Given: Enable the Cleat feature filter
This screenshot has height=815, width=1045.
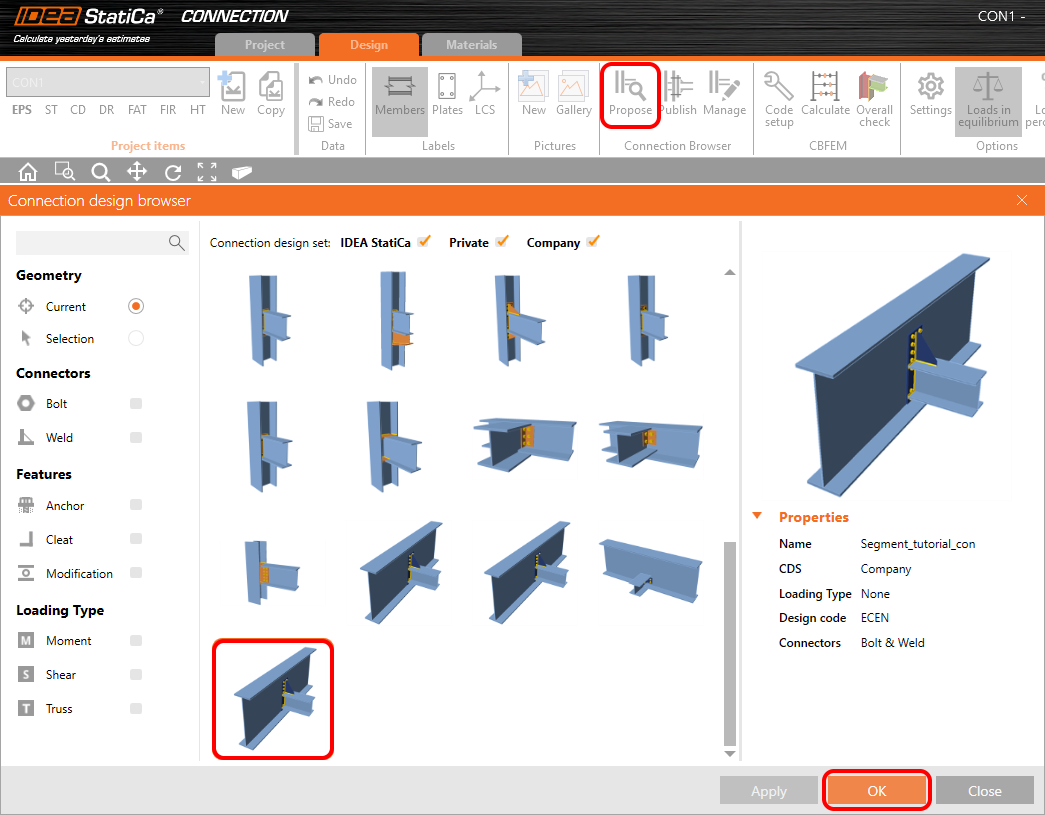Looking at the screenshot, I should (x=136, y=539).
